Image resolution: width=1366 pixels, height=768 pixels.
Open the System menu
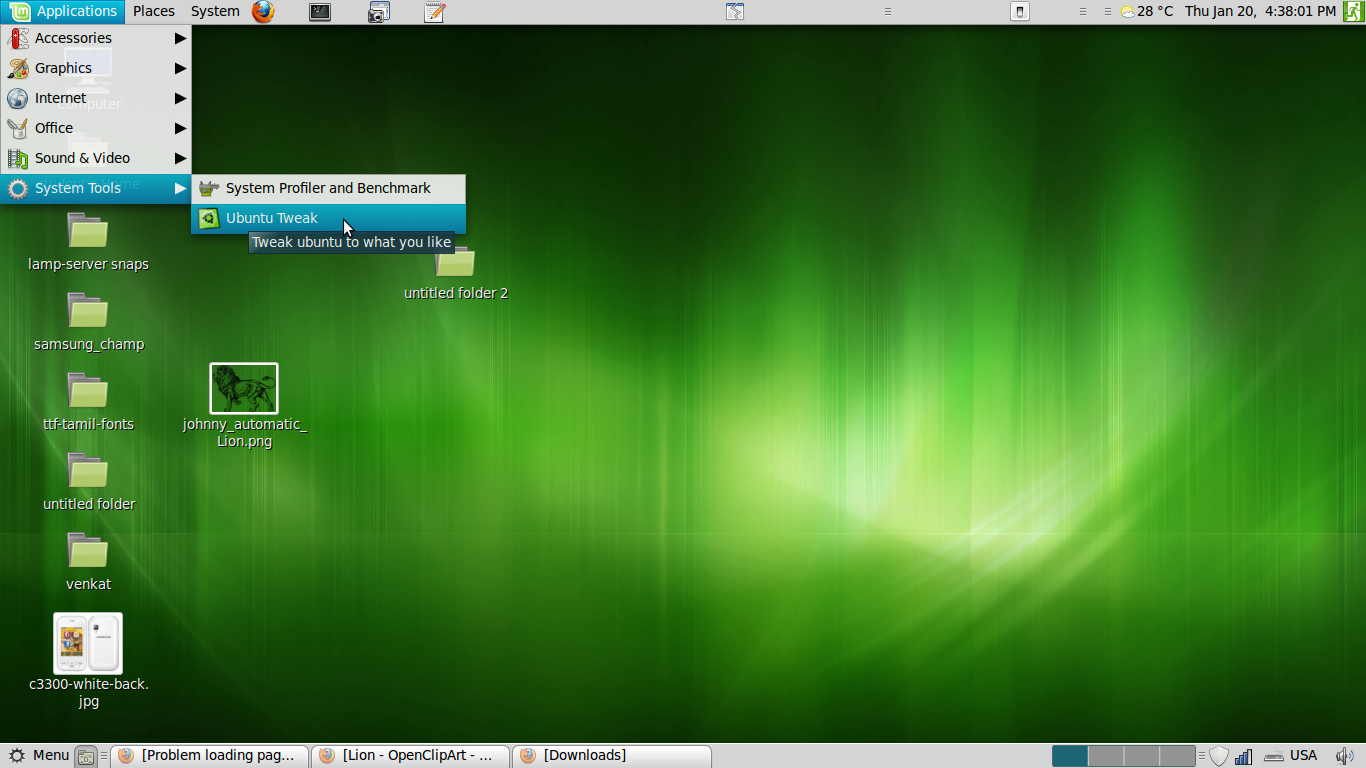click(214, 11)
